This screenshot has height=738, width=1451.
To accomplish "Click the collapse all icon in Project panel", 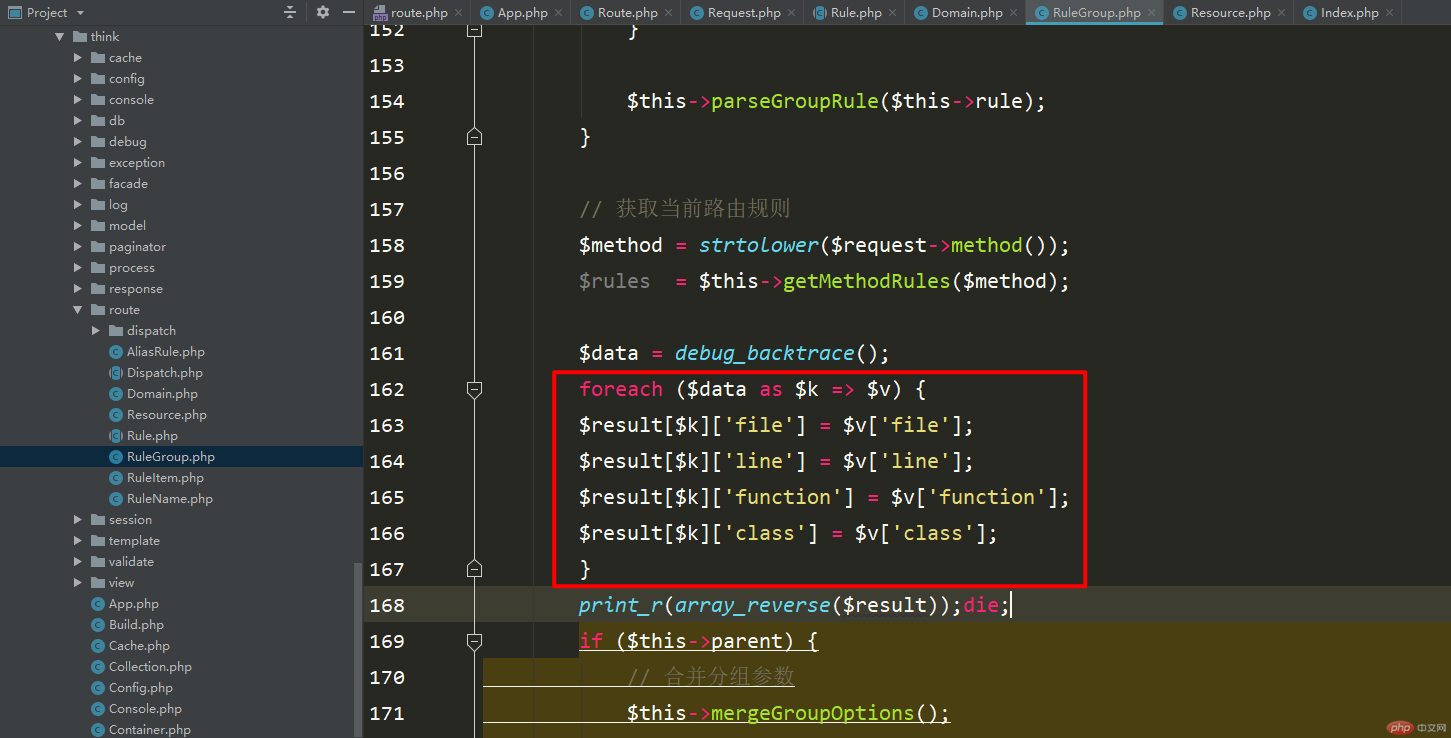I will [290, 12].
